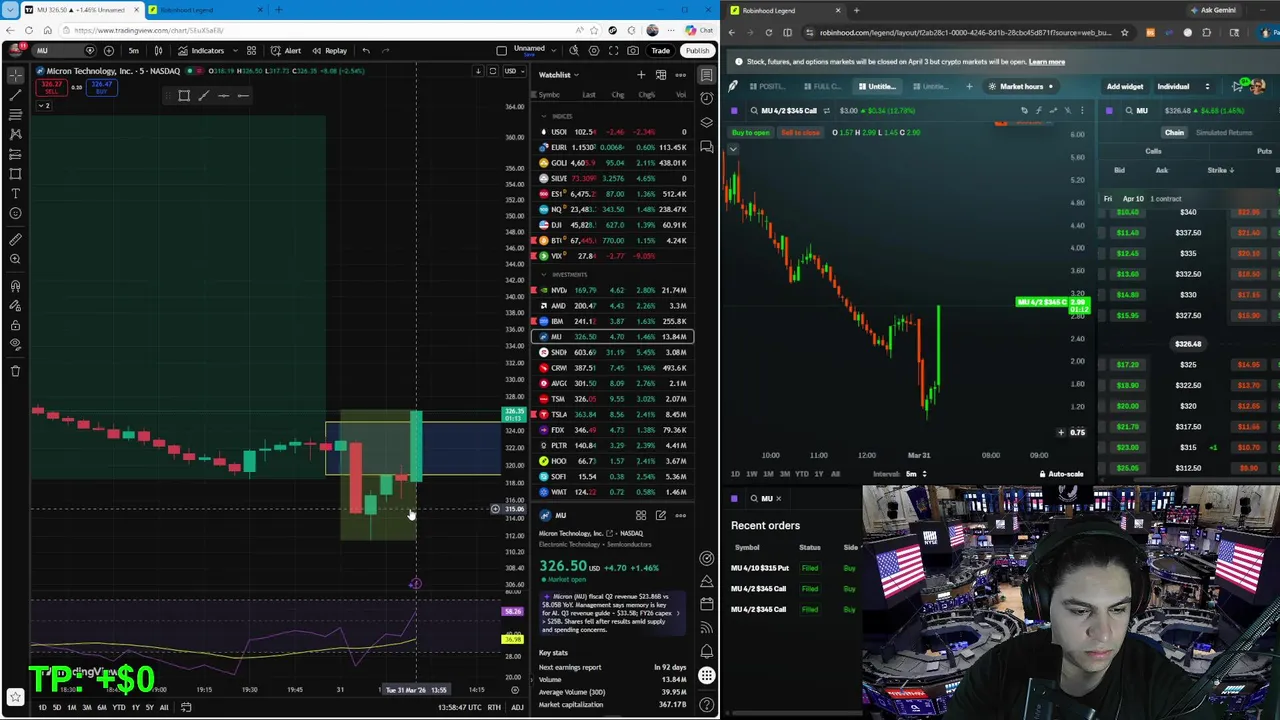Toggle Market hours setting in Robinhood
This screenshot has width=1280, height=720.
pos(1020,86)
